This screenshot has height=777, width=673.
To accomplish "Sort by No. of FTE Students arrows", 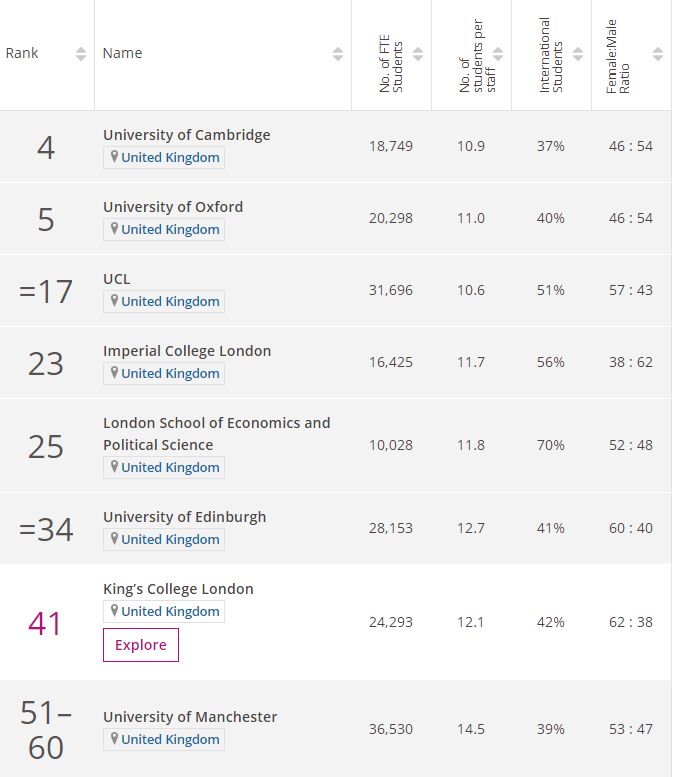I will click(418, 54).
